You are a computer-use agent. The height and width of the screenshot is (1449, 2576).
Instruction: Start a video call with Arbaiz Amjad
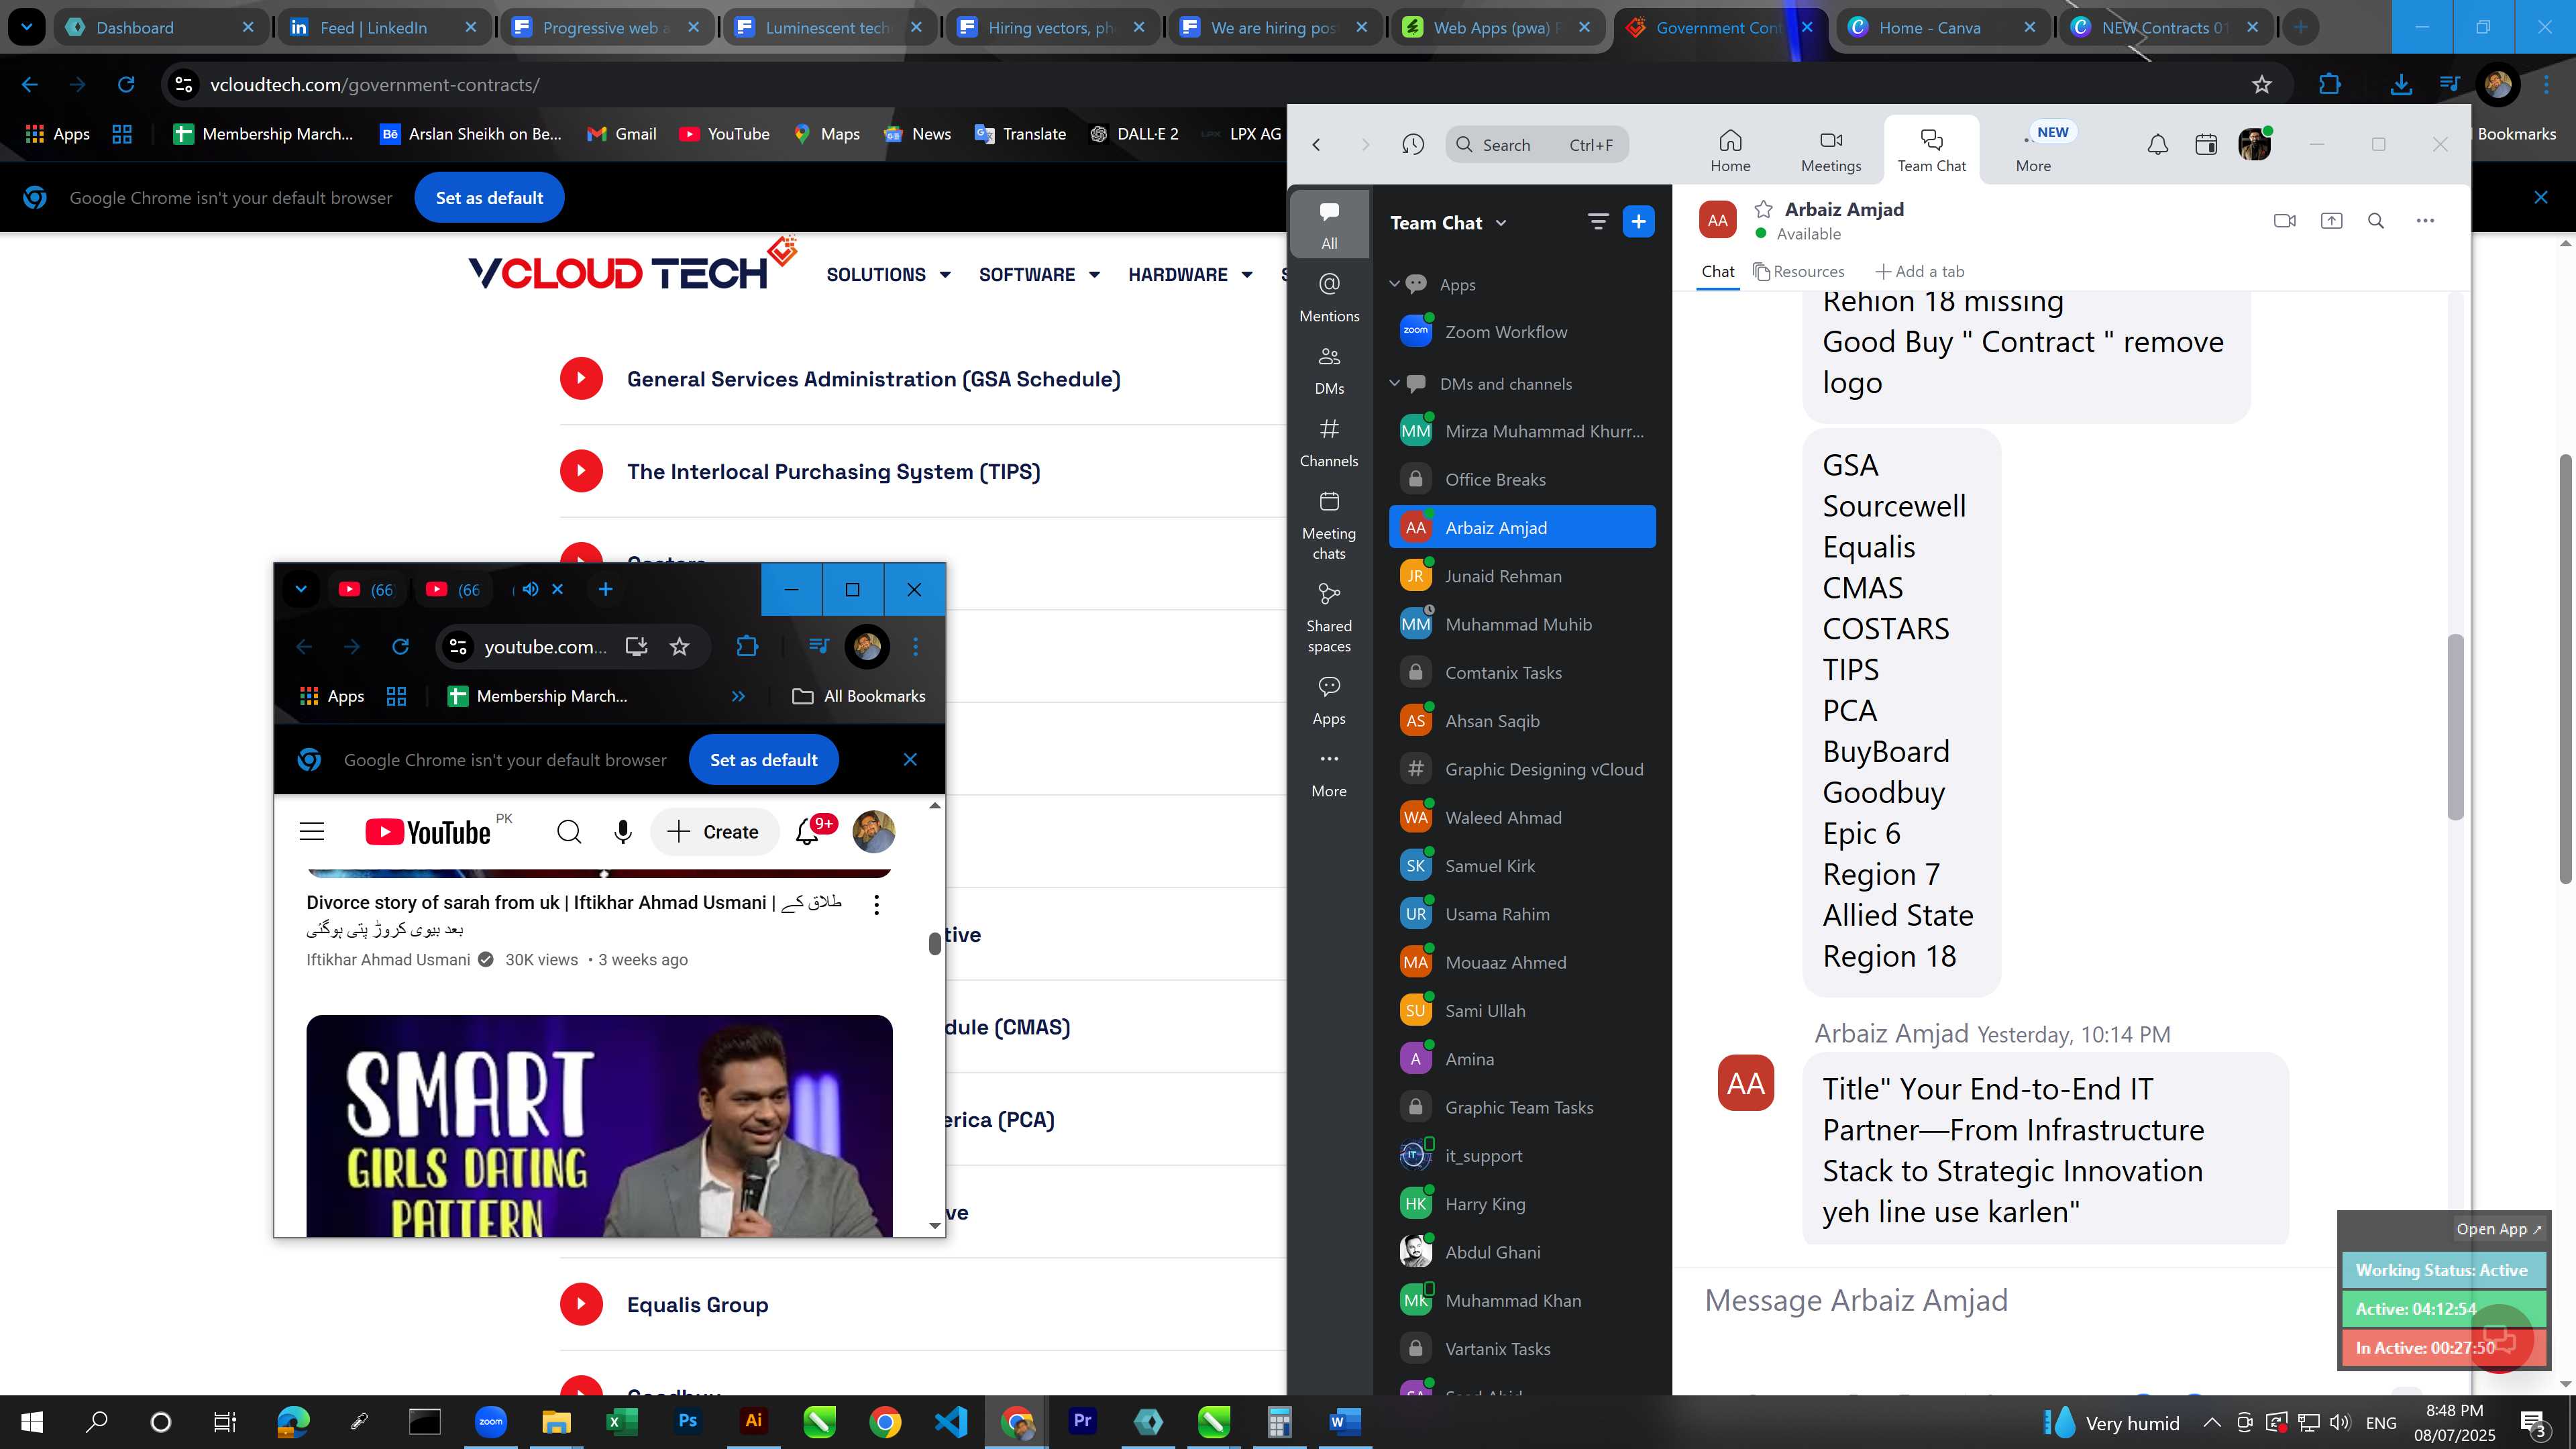pos(2284,221)
